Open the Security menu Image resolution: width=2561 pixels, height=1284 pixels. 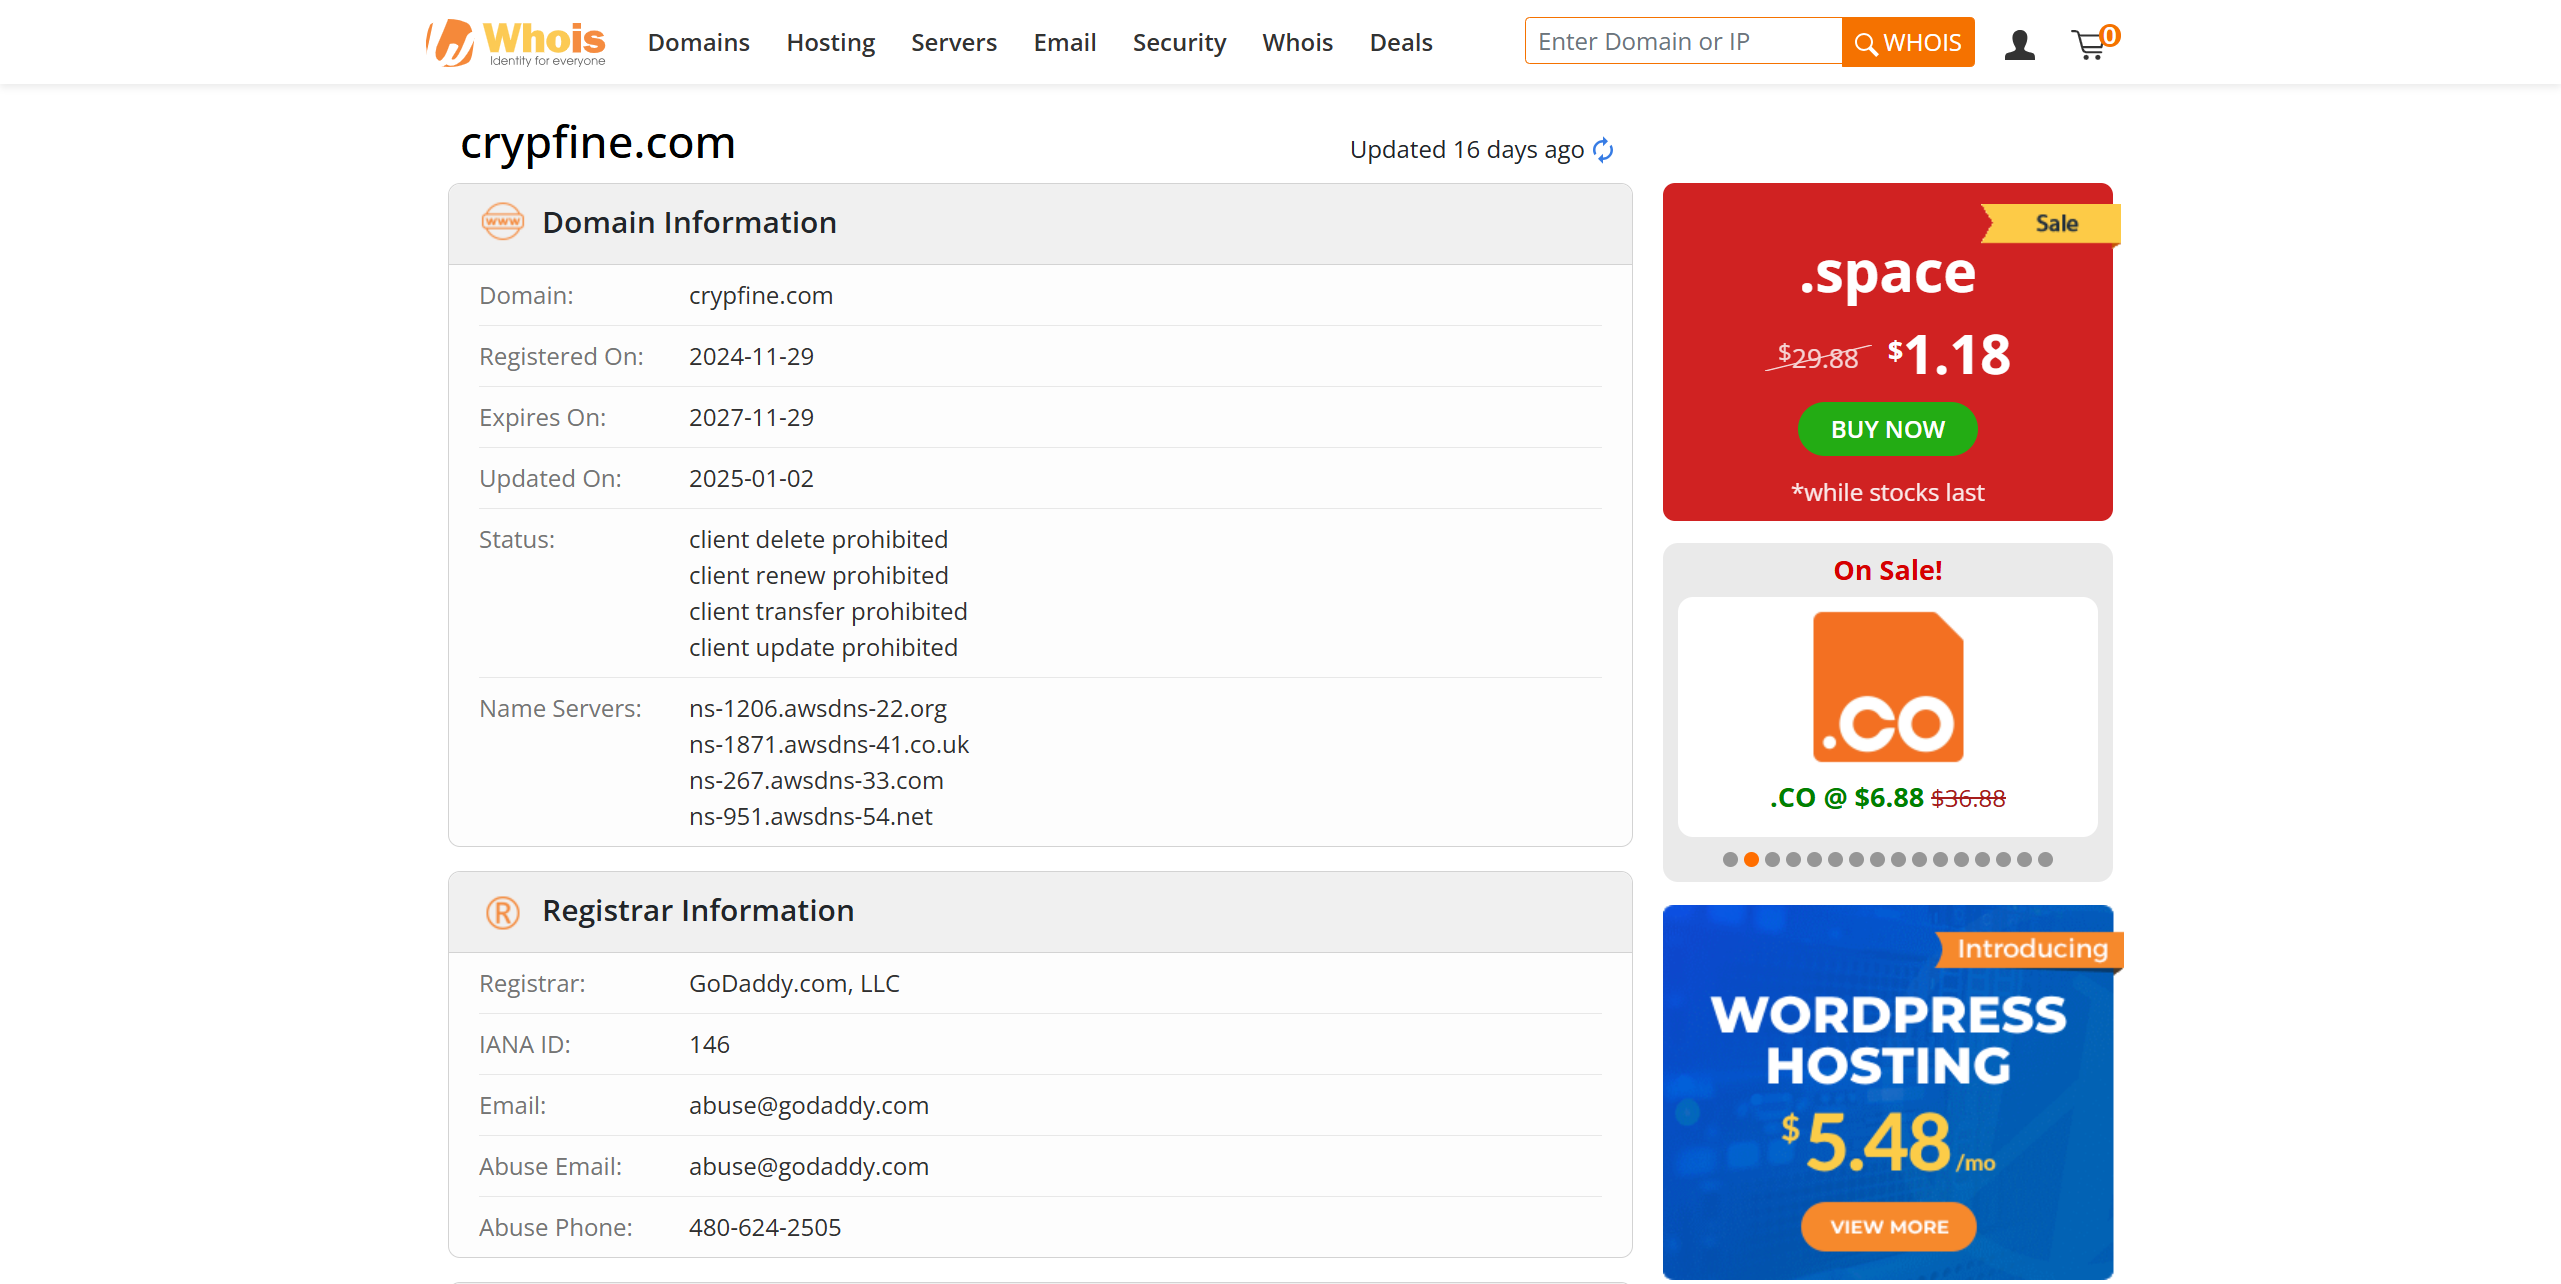coord(1179,43)
